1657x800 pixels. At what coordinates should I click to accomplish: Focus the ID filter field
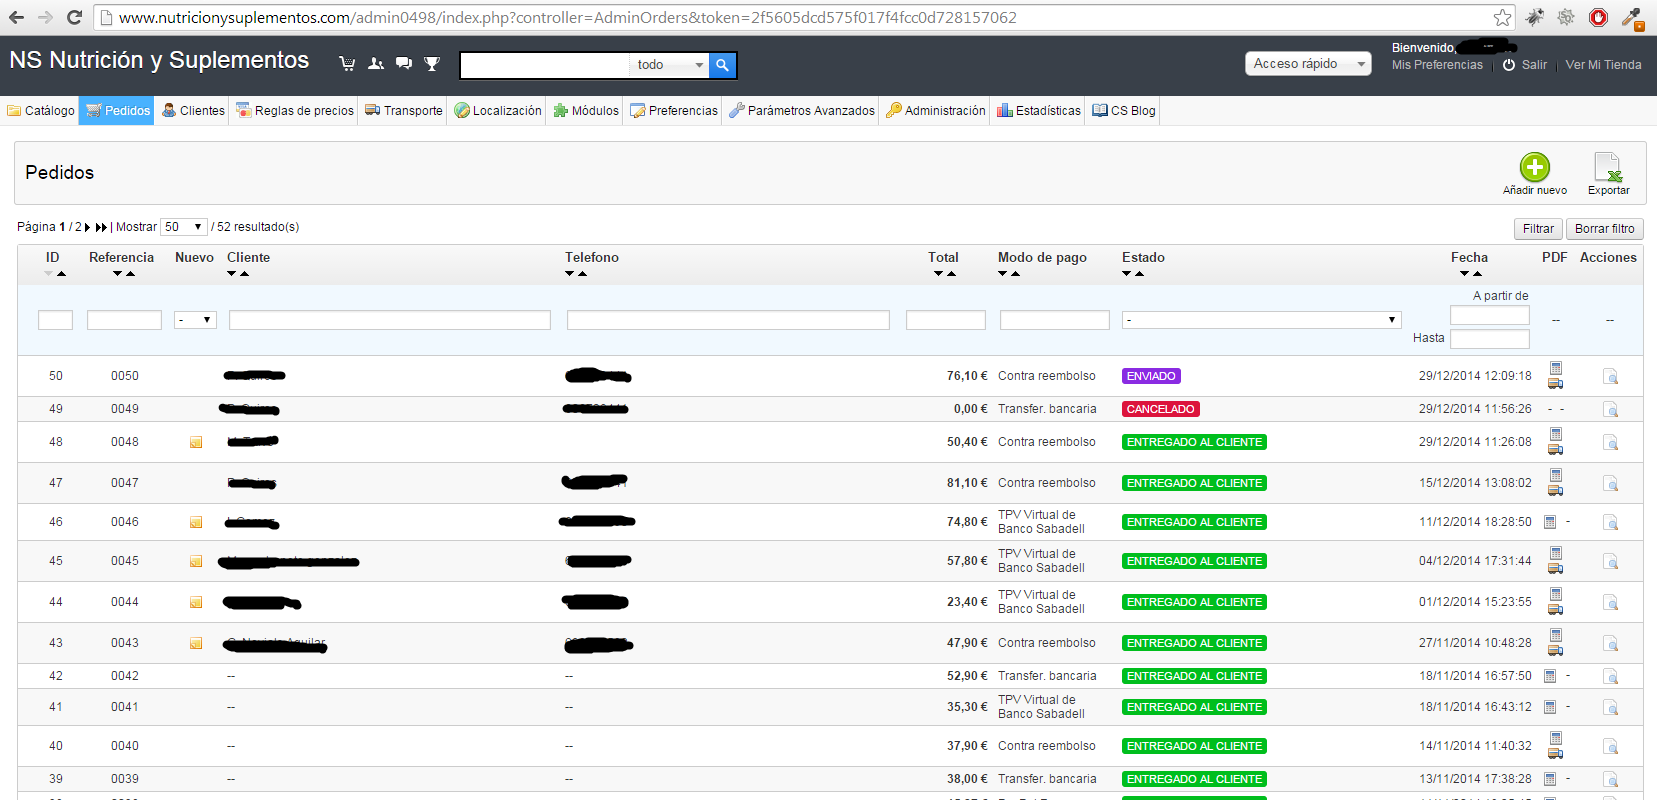pos(55,320)
